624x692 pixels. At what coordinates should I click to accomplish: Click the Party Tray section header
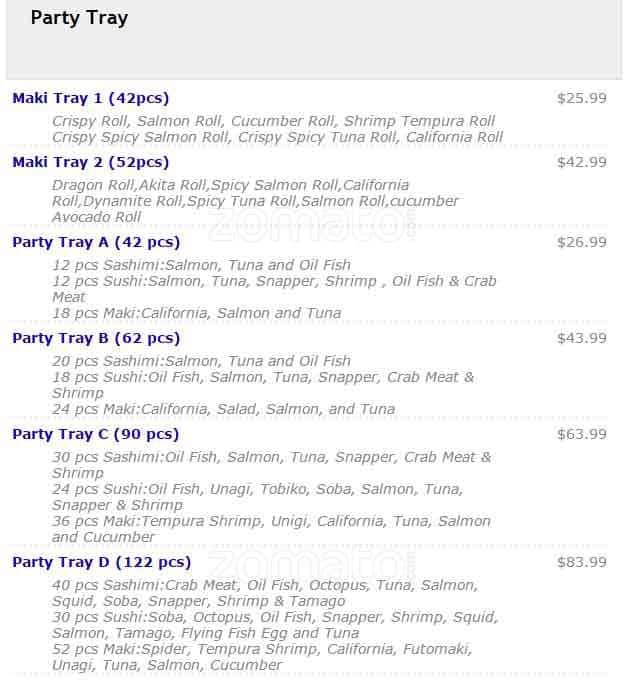pyautogui.click(x=79, y=18)
